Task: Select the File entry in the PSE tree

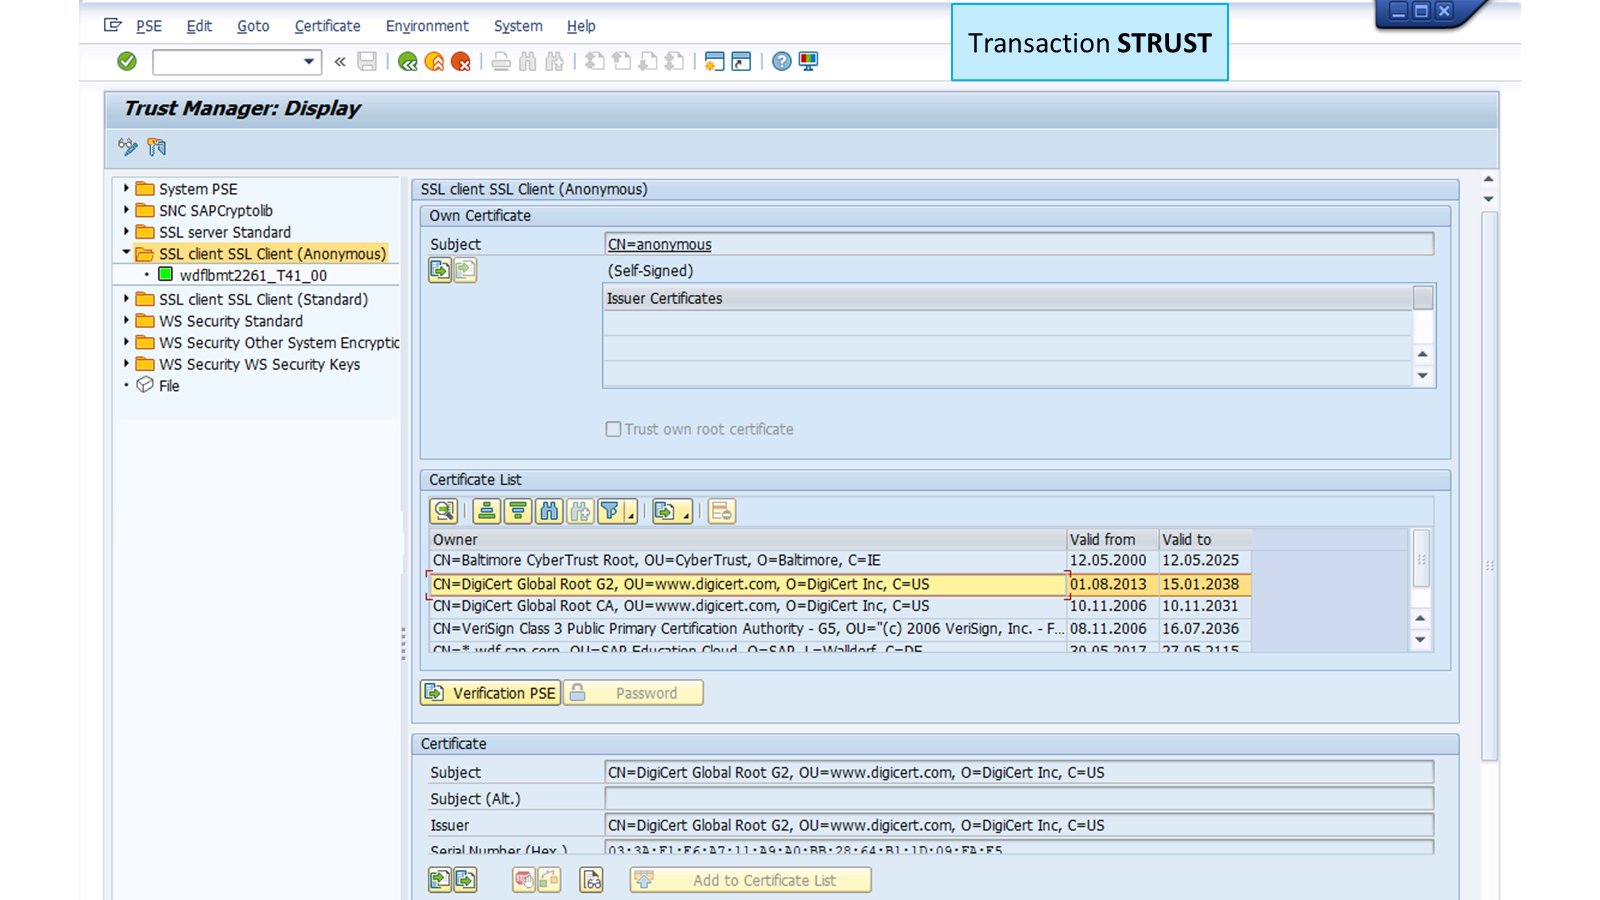Action: click(x=169, y=386)
